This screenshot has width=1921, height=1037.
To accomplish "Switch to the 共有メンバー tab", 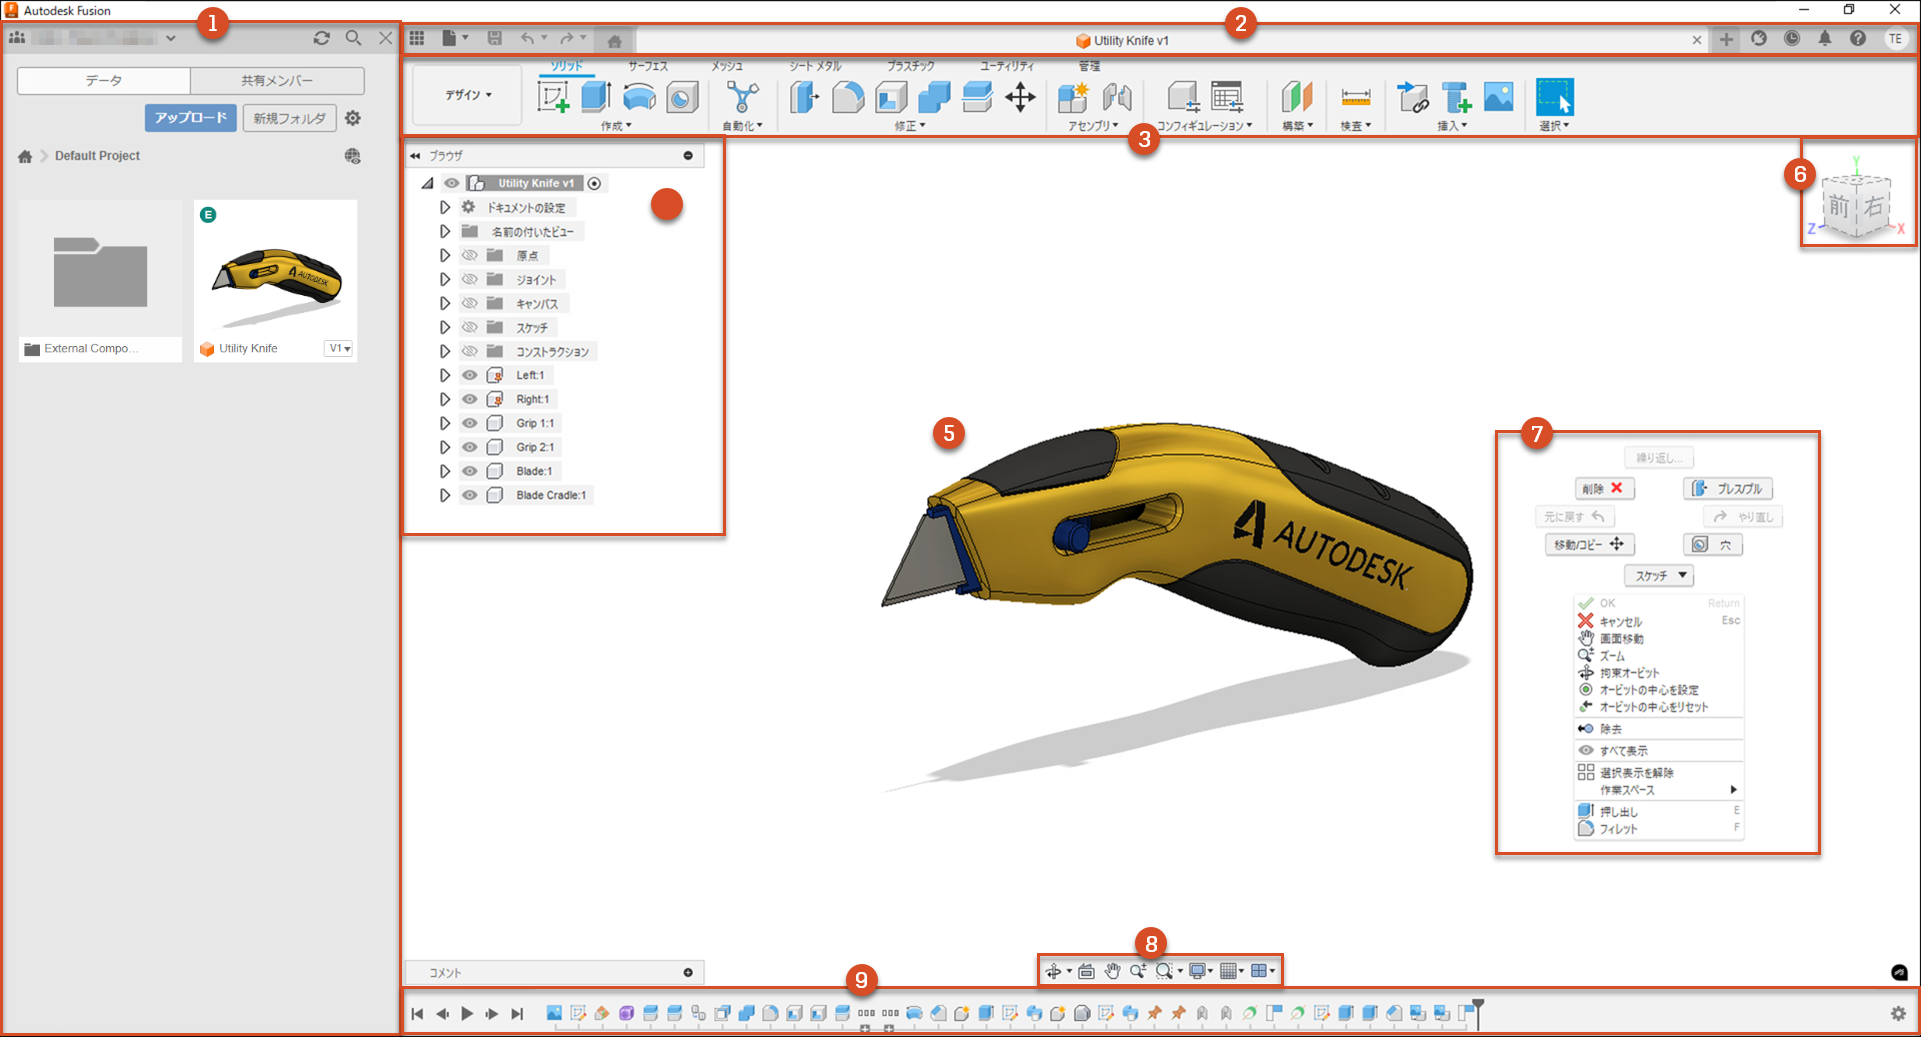I will pyautogui.click(x=277, y=80).
